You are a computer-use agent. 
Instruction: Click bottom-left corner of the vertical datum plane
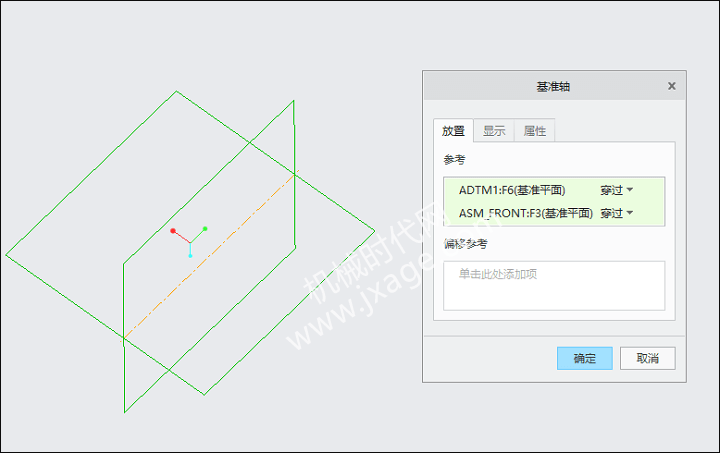click(x=124, y=412)
